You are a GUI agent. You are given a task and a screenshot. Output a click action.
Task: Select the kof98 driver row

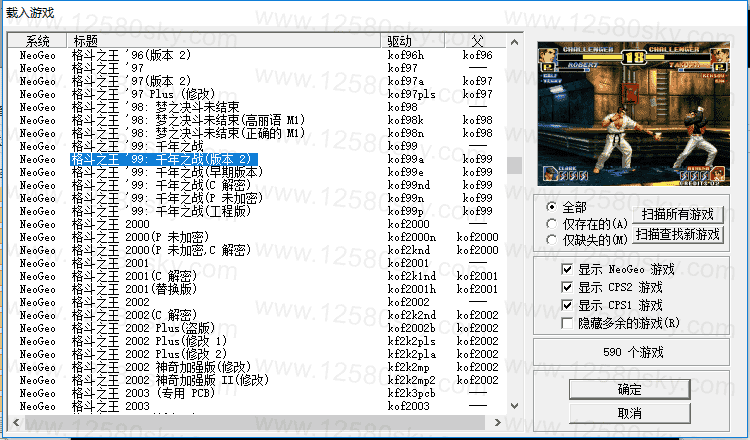point(256,107)
